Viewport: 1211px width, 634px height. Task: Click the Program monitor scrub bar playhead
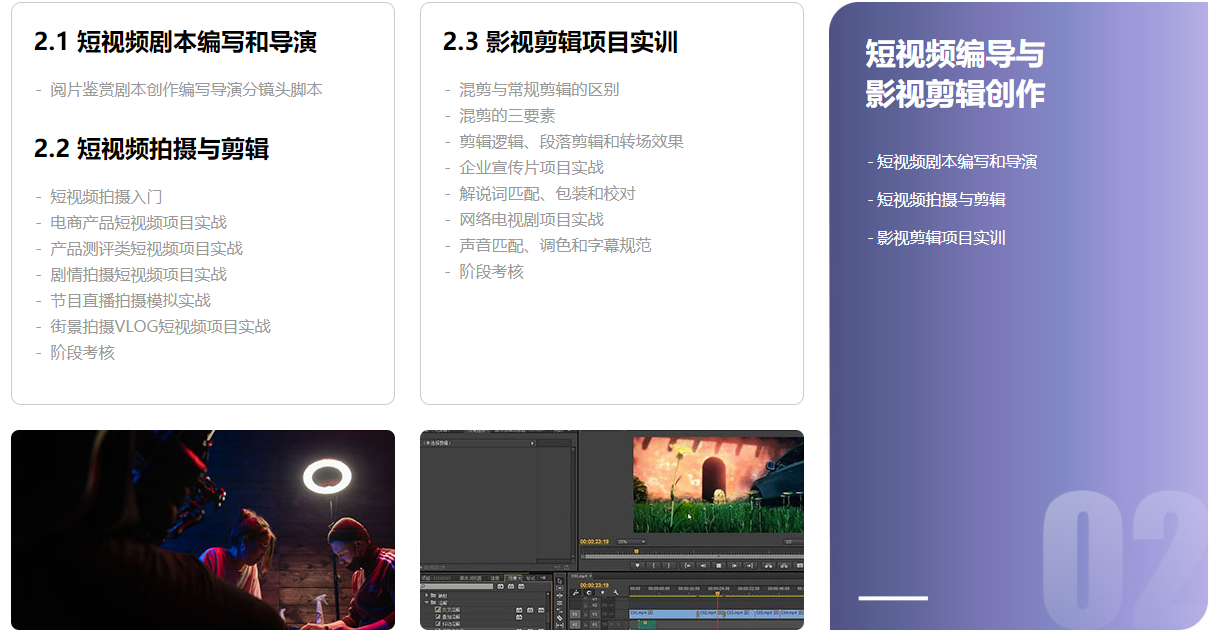point(636,551)
